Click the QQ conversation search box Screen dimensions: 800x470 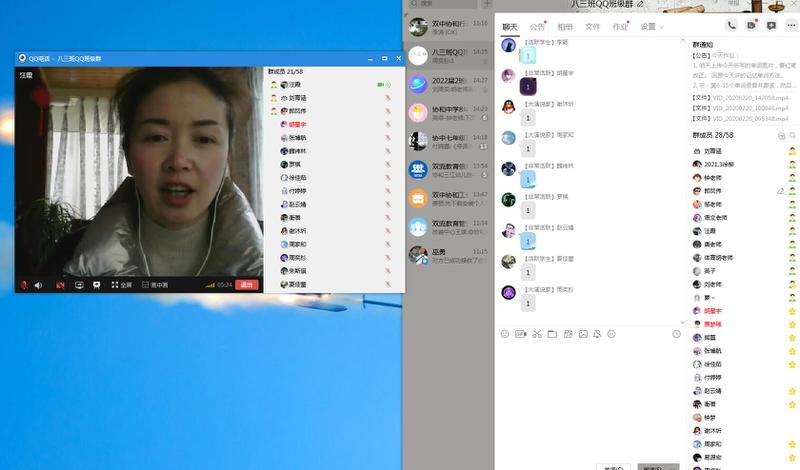pyautogui.click(x=443, y=4)
